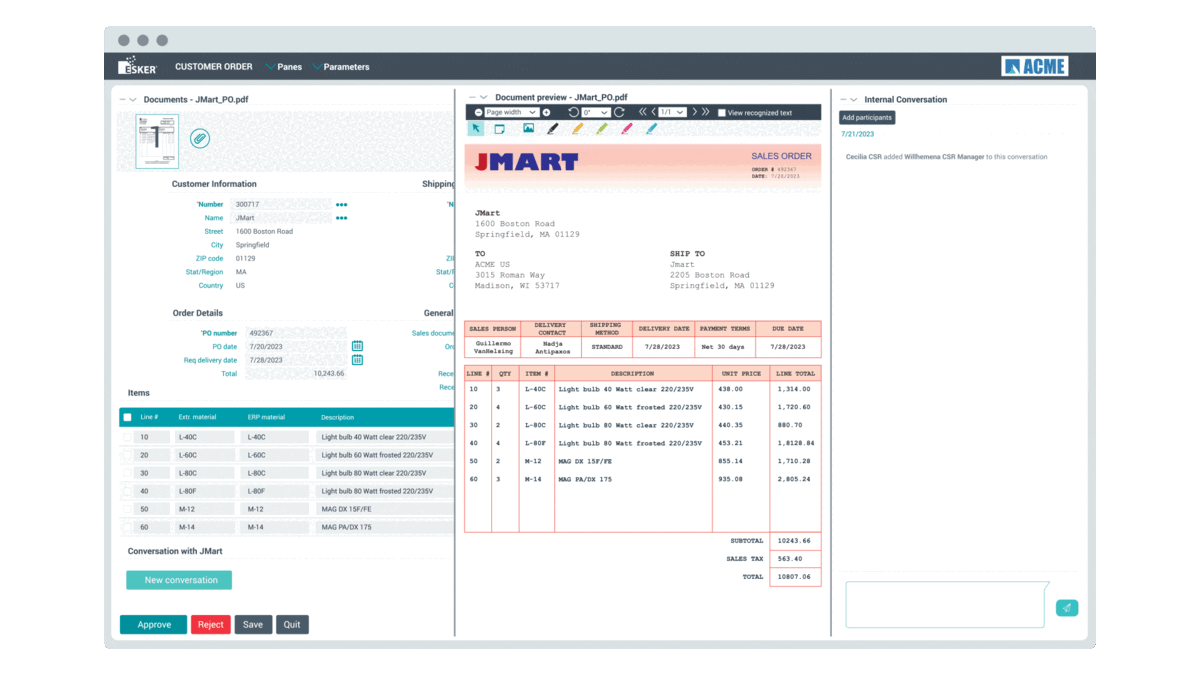
Task: Check the box for line 10
Action: pos(127,437)
